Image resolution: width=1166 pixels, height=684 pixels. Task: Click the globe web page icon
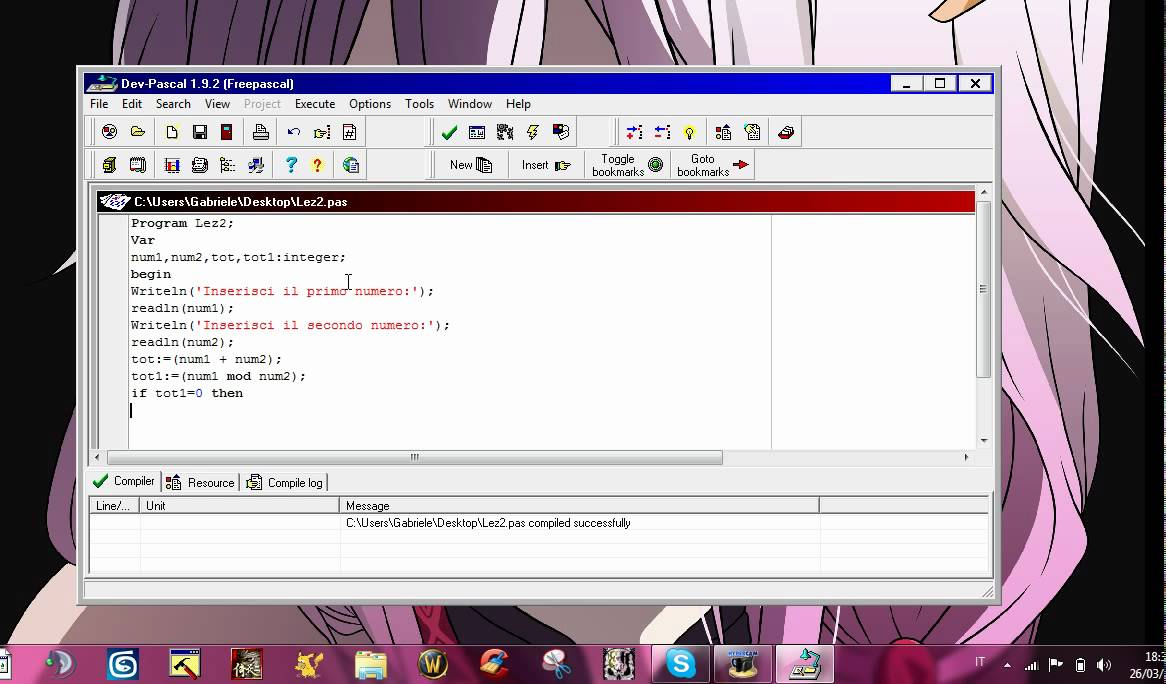point(351,165)
